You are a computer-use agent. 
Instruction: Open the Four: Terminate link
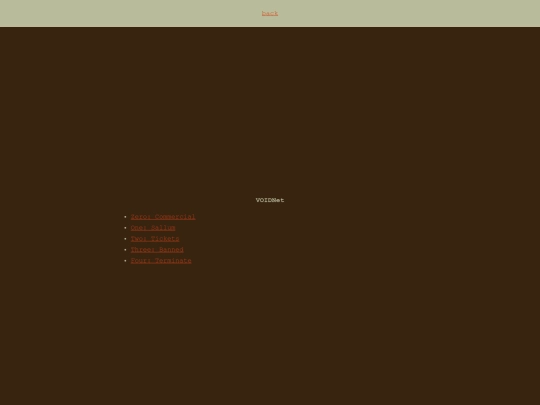point(161,261)
